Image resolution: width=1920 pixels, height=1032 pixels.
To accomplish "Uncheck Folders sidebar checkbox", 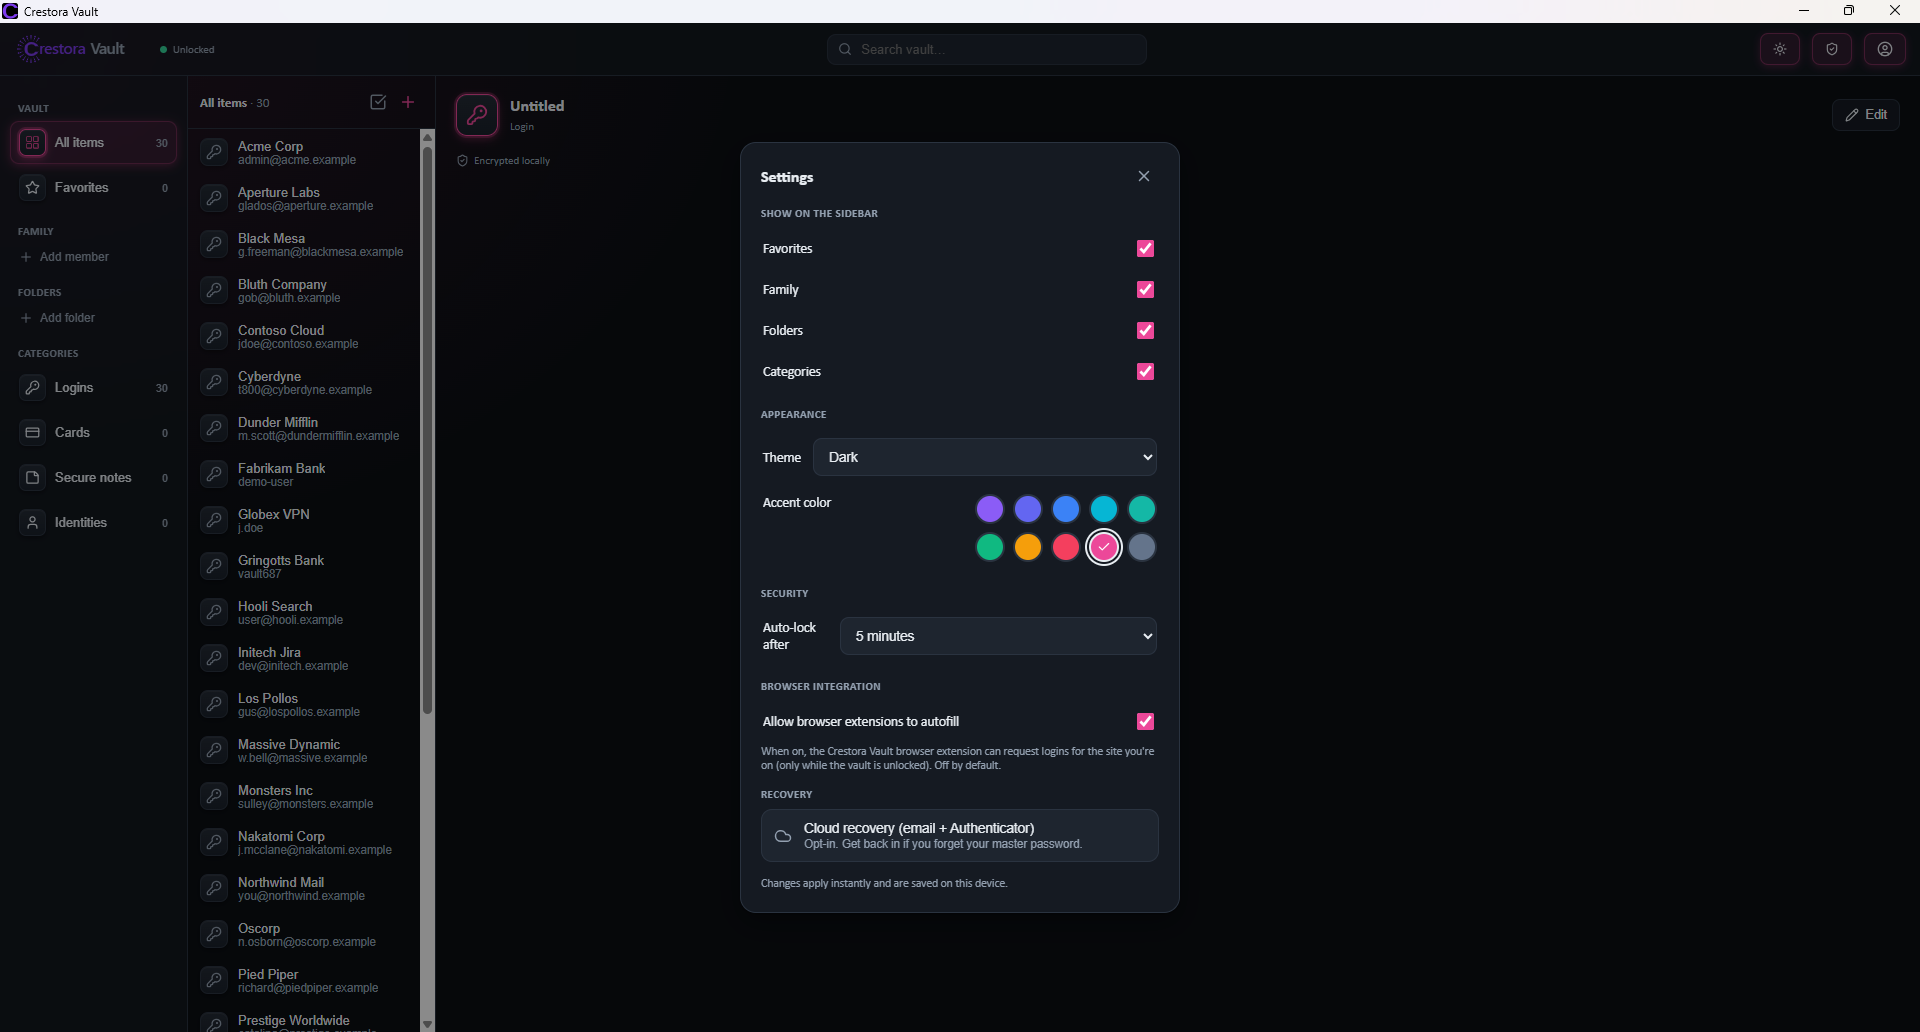I will [1146, 330].
